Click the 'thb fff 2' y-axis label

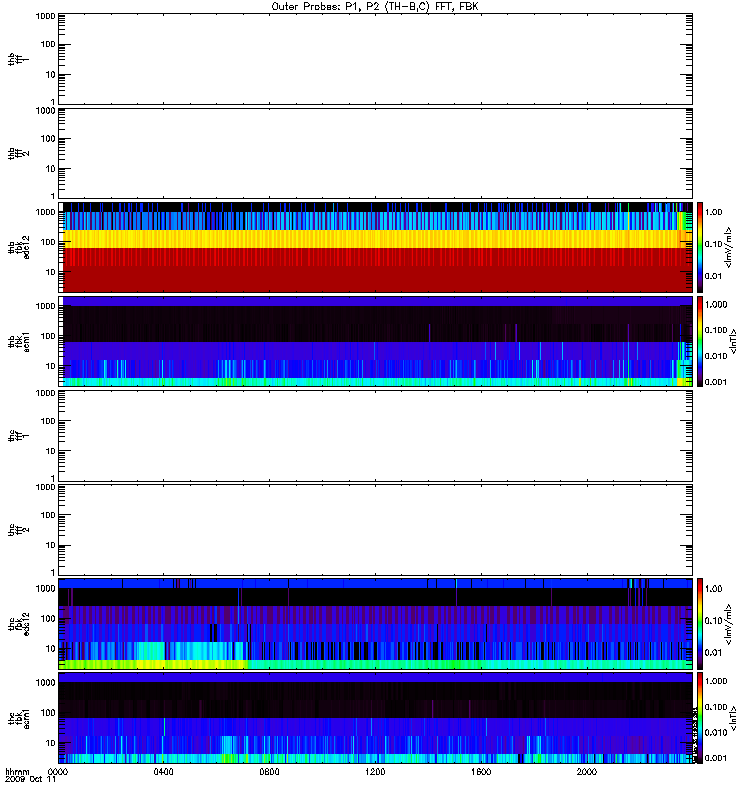click(18, 154)
